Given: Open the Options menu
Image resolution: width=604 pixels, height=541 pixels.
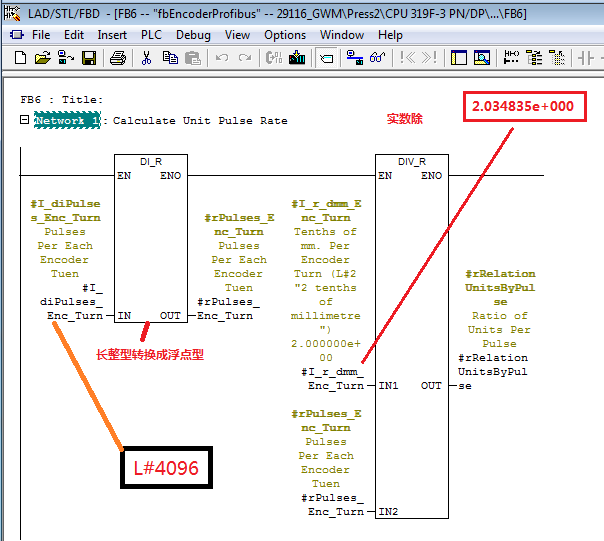Looking at the screenshot, I should click(285, 35).
